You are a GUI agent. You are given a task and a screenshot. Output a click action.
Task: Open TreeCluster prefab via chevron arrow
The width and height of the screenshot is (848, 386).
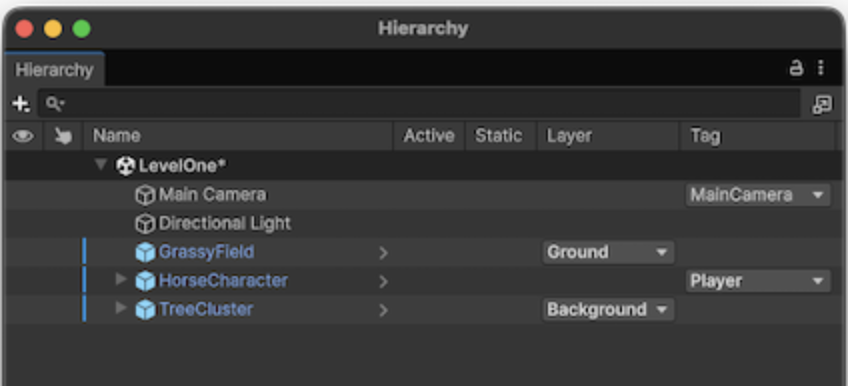pyautogui.click(x=383, y=310)
